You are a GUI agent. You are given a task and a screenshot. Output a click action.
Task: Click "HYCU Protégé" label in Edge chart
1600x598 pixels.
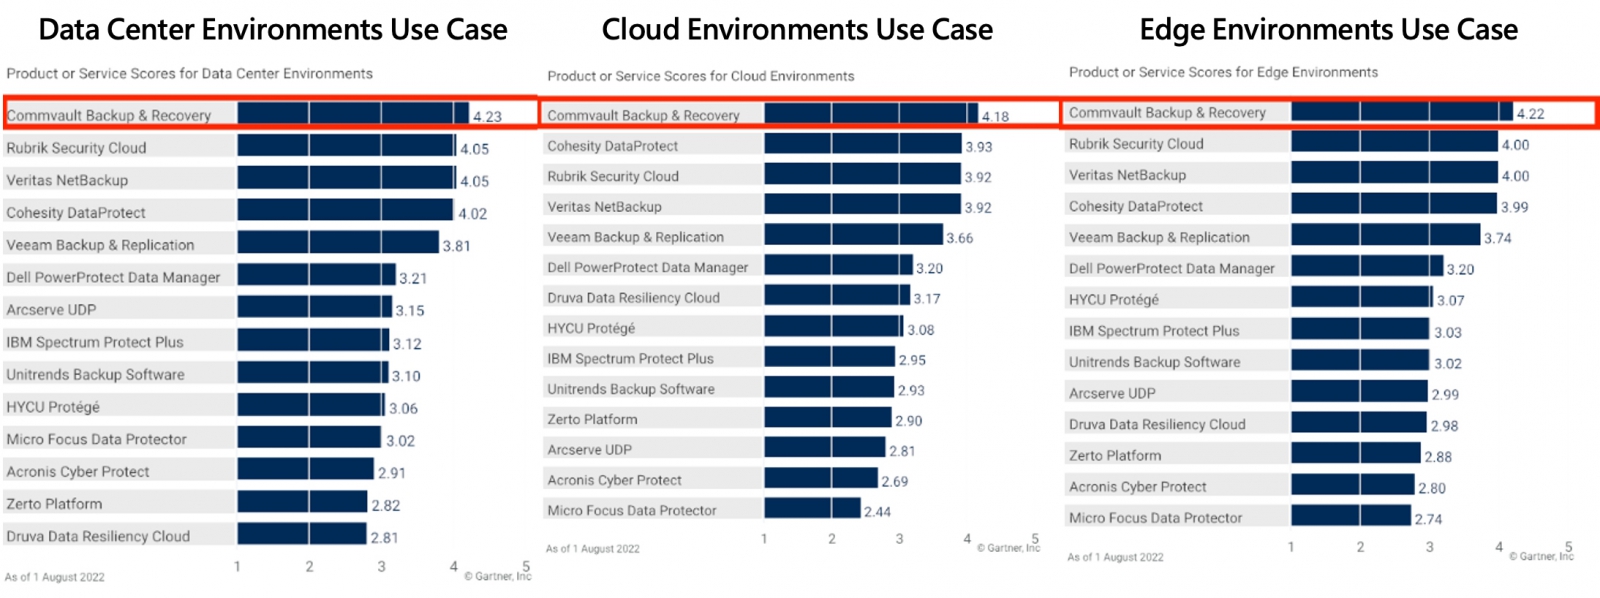point(1114,300)
